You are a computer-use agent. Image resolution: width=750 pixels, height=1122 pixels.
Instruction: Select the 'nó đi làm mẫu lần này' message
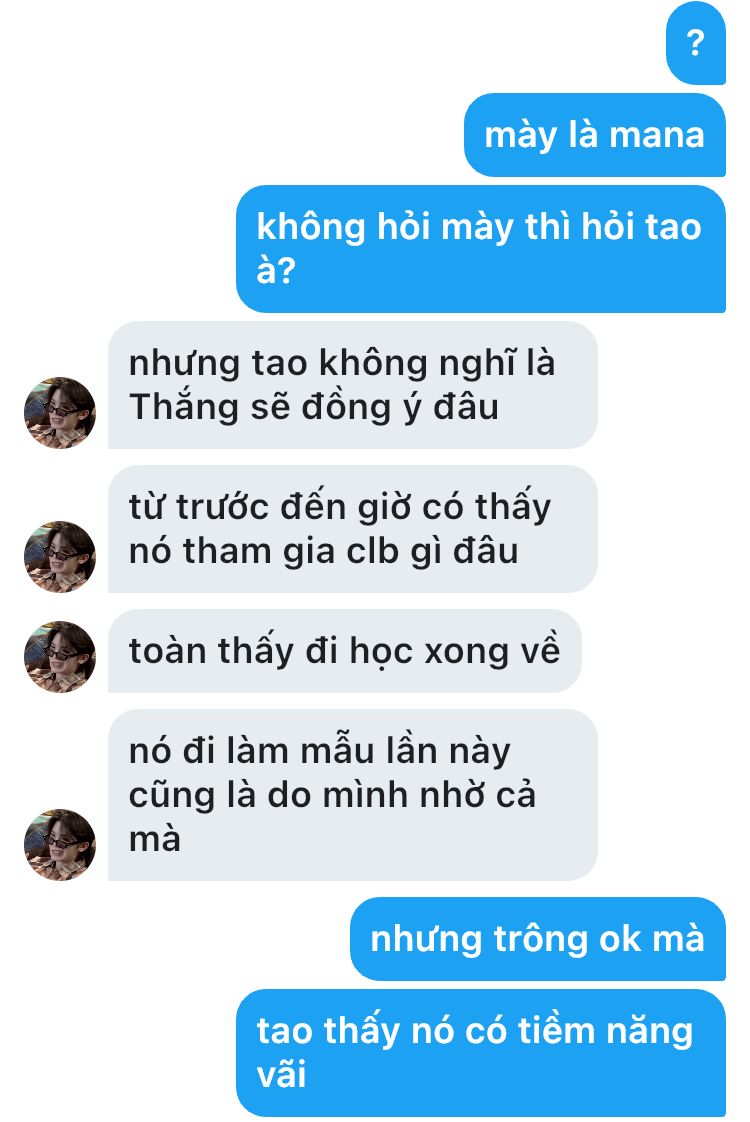click(353, 795)
